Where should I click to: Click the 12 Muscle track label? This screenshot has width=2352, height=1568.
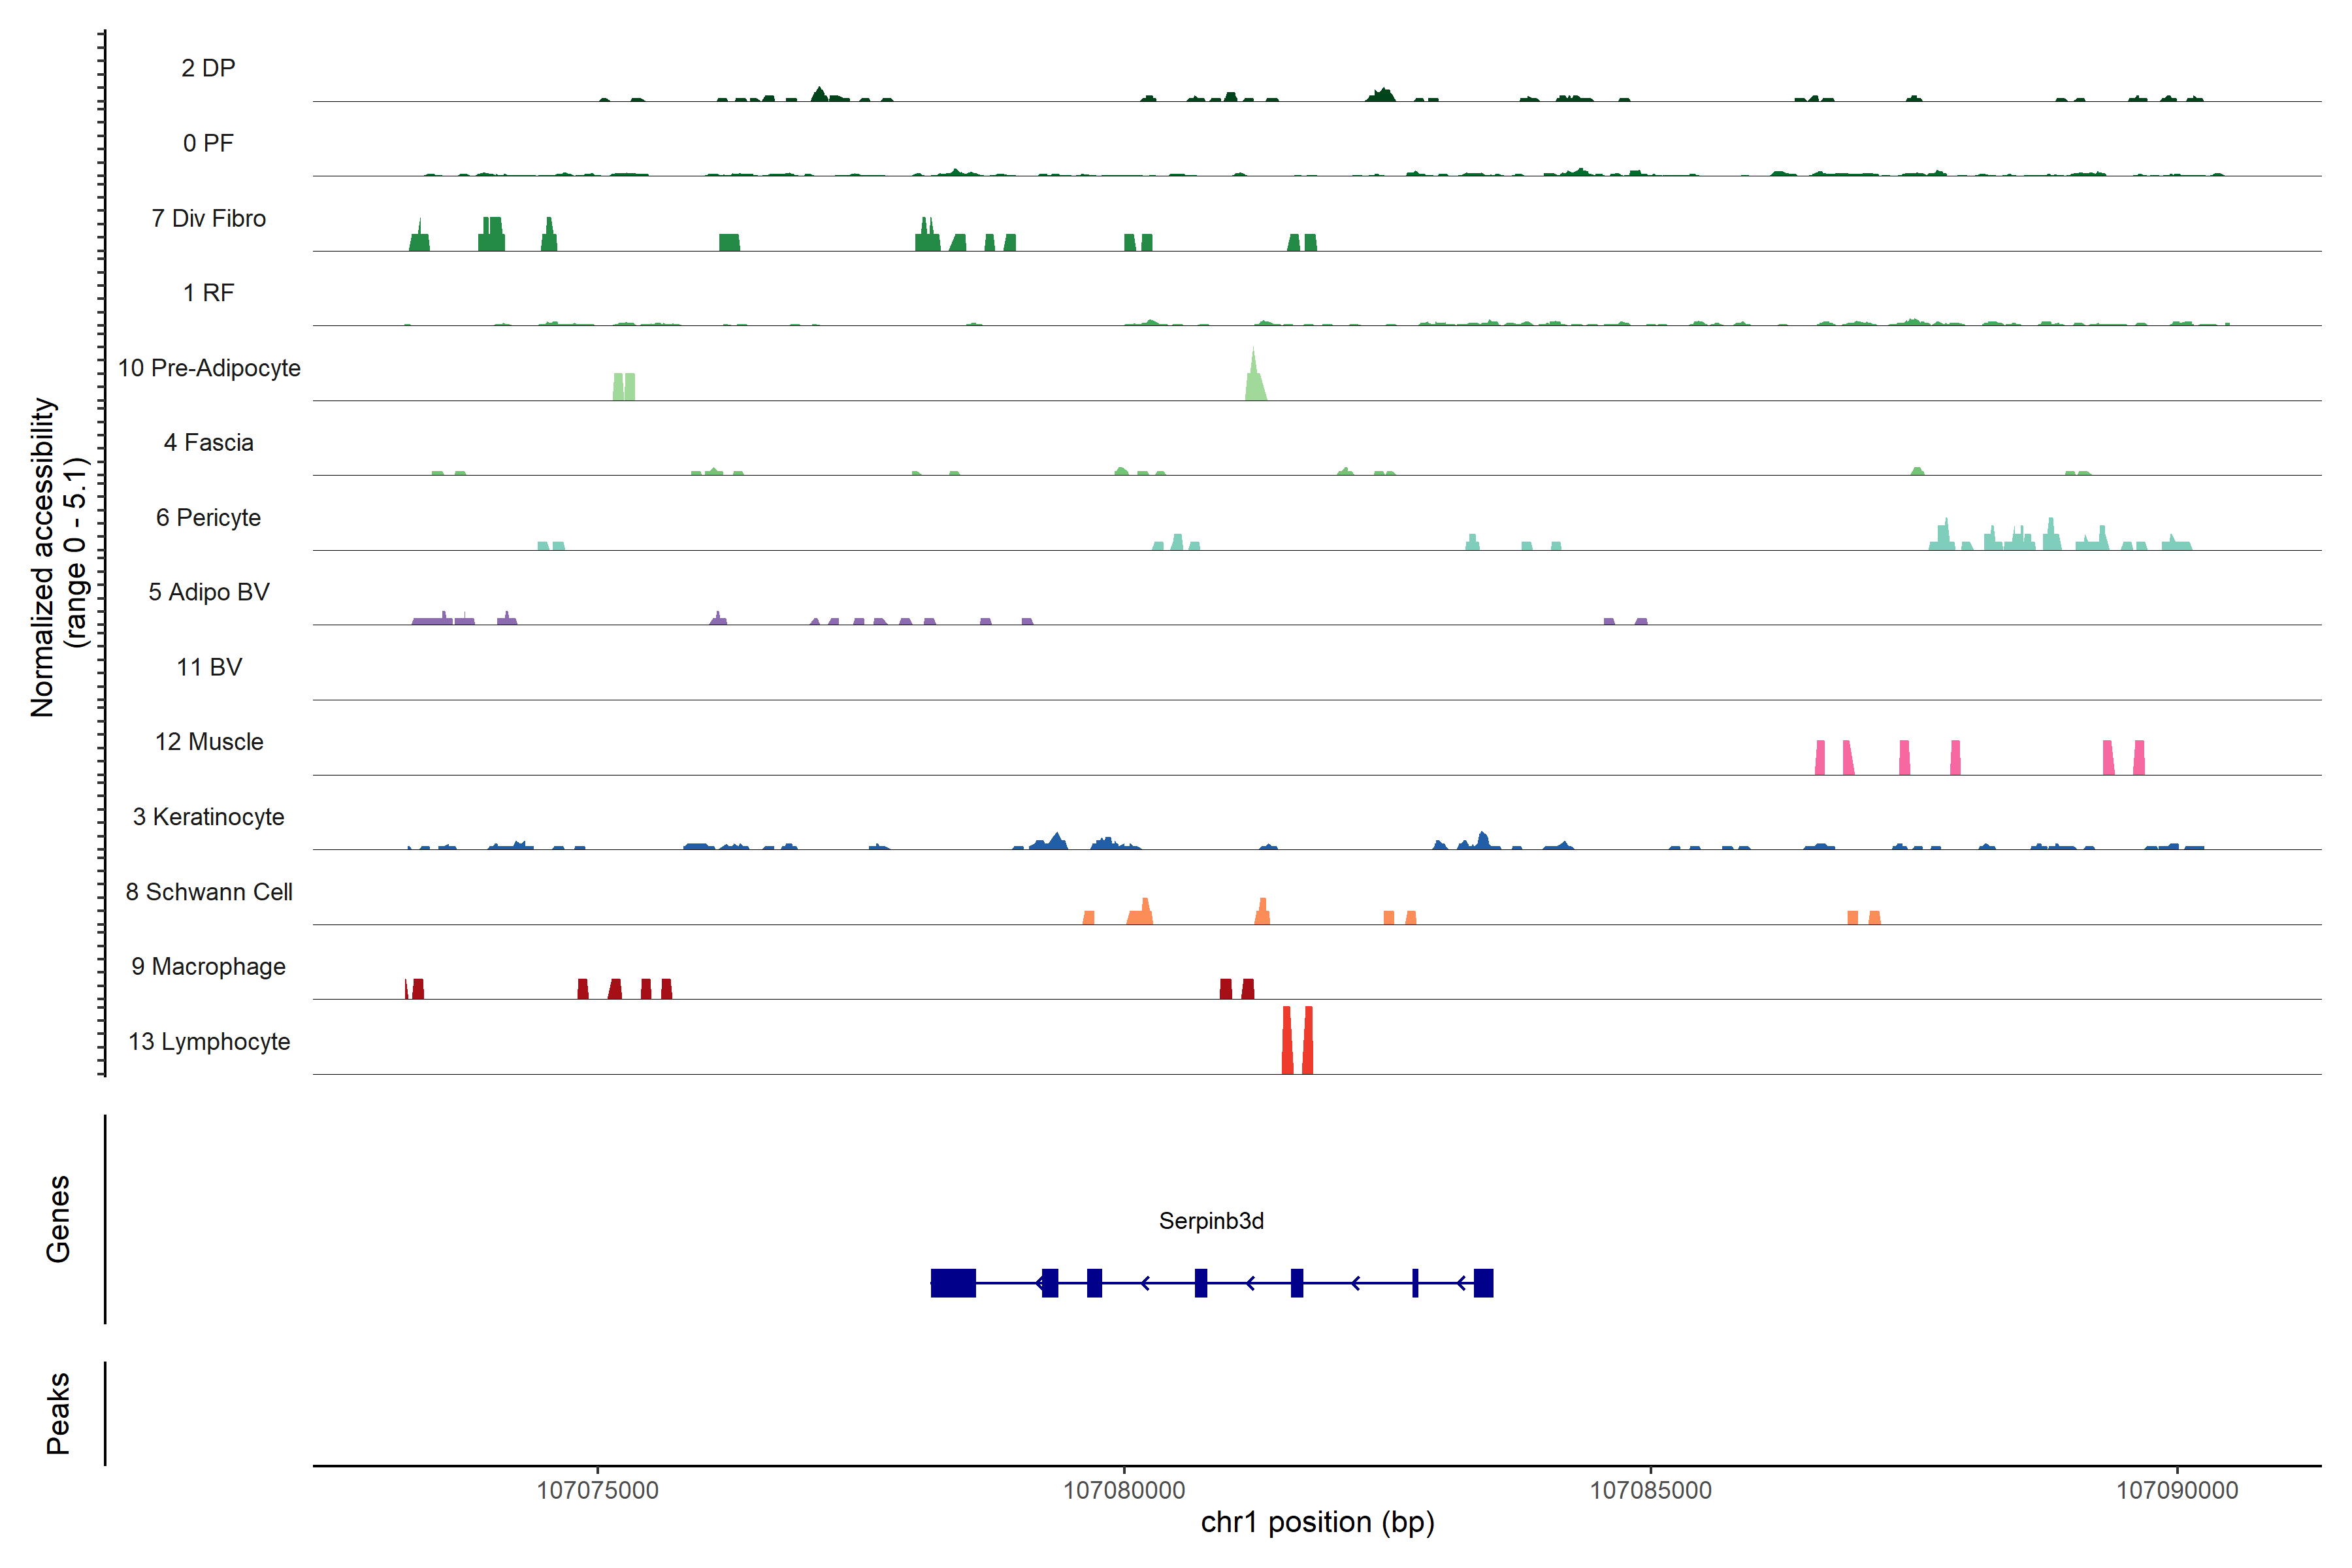tap(209, 742)
